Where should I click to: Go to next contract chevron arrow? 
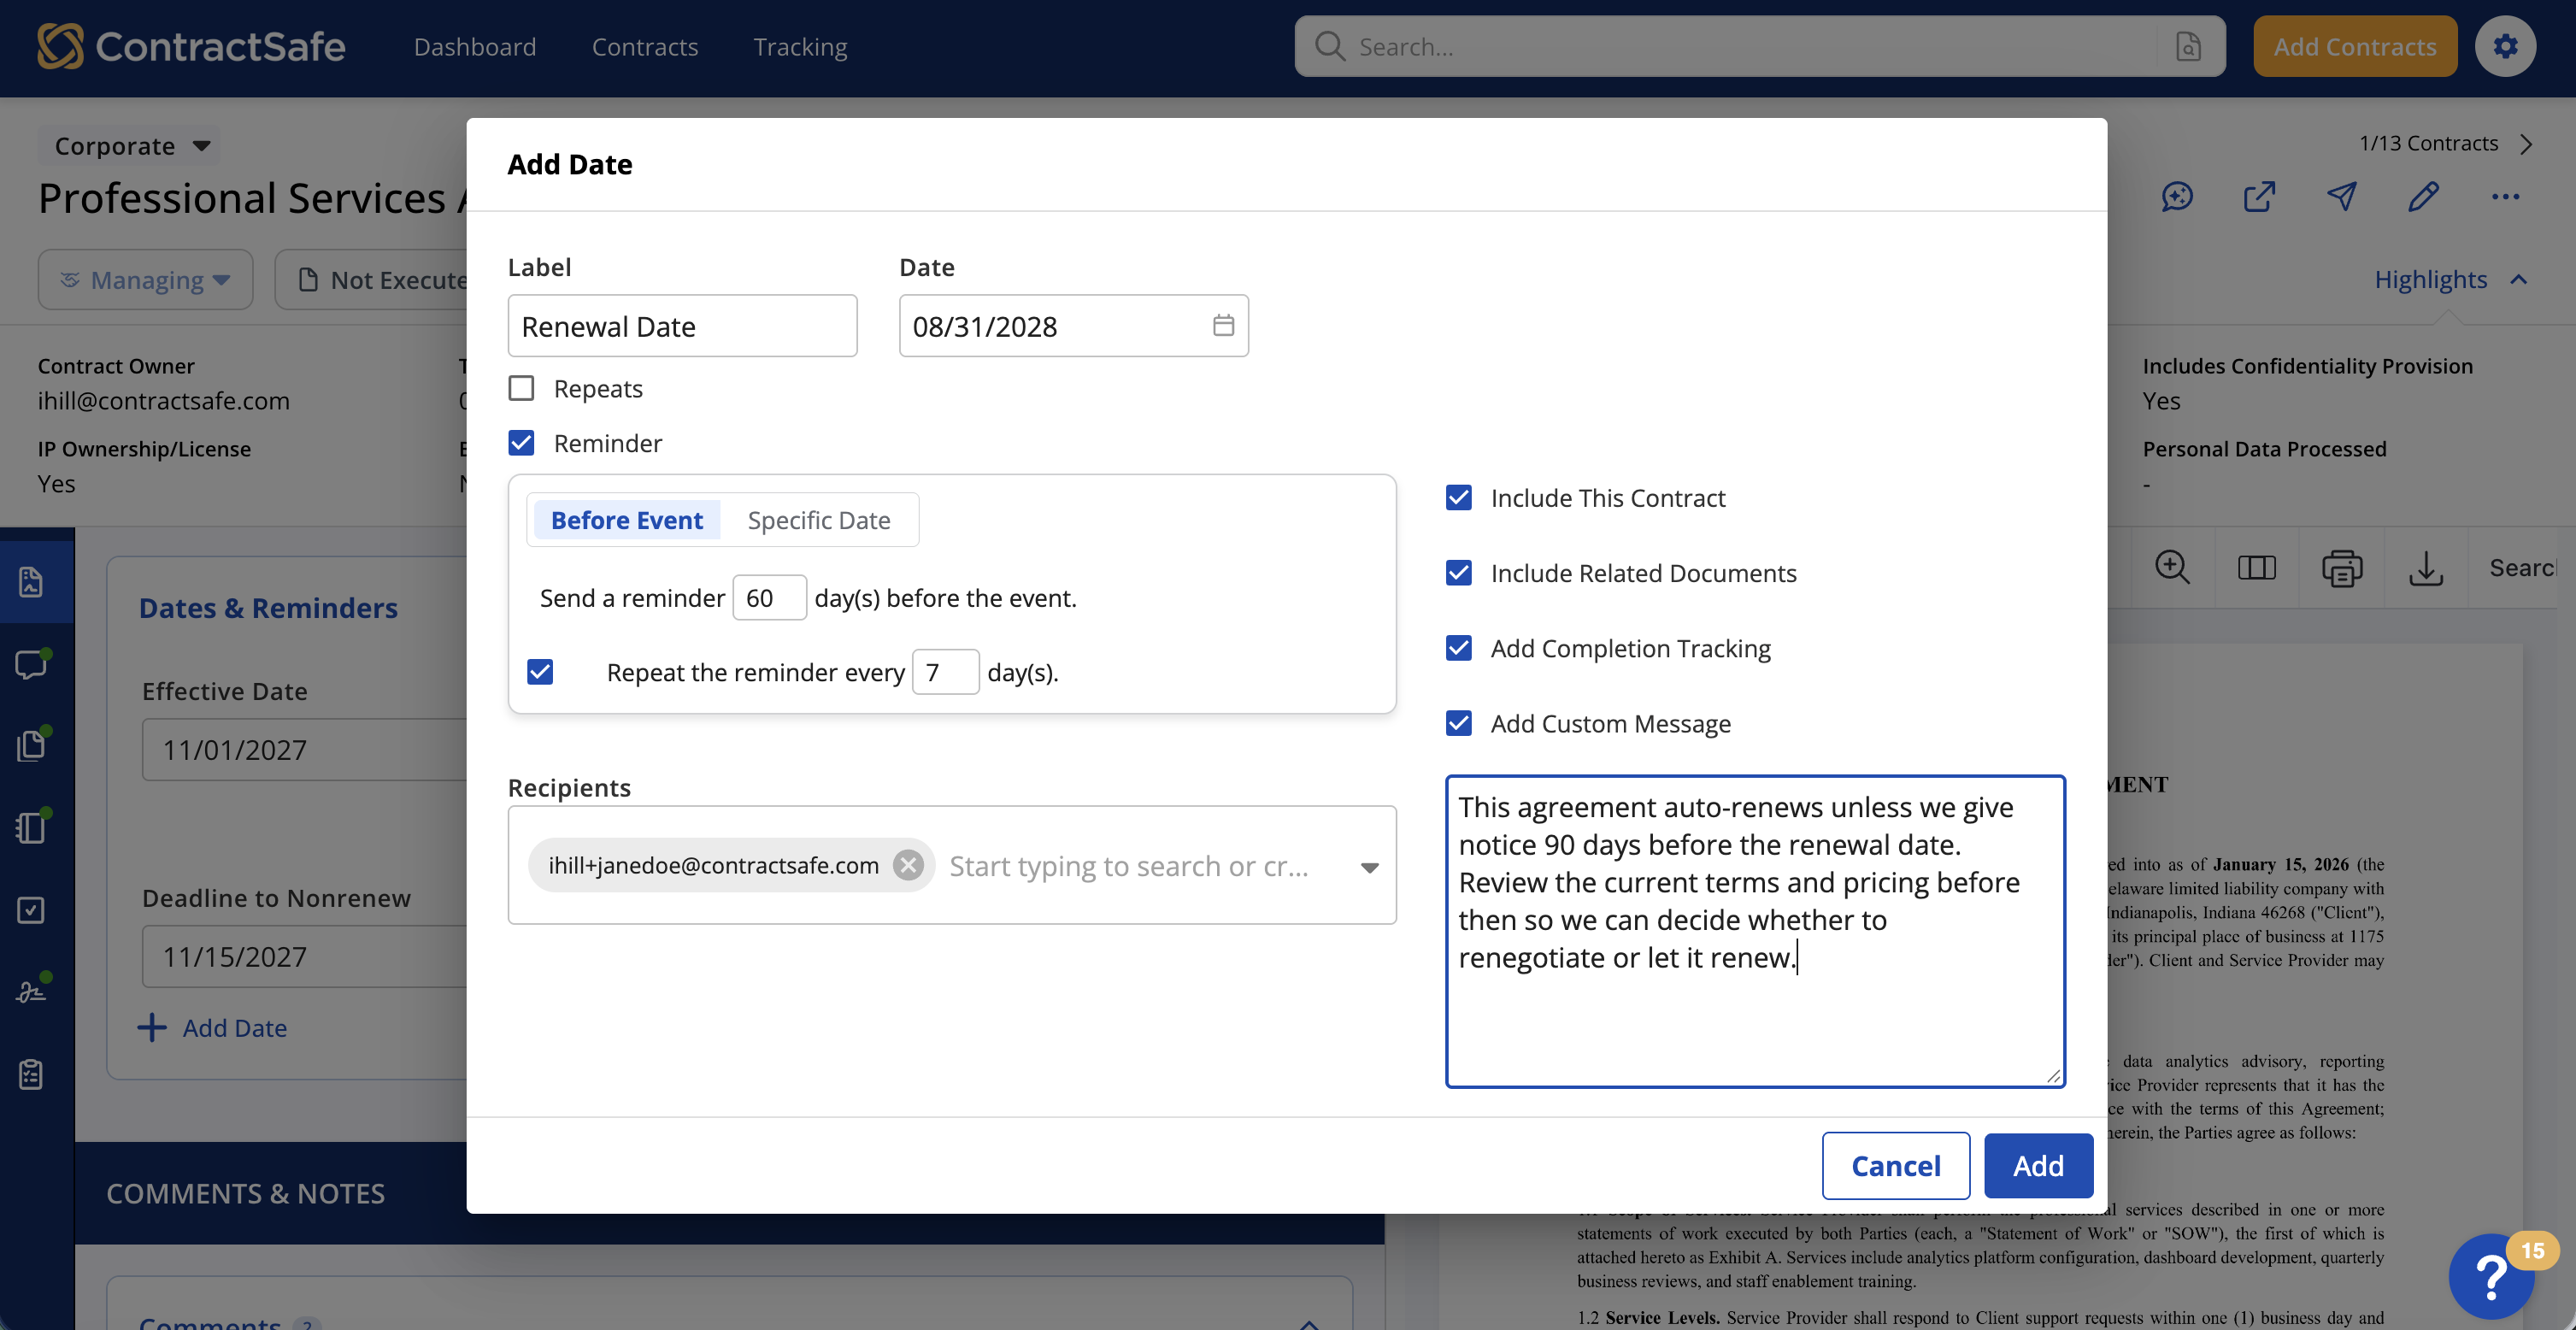point(2527,144)
